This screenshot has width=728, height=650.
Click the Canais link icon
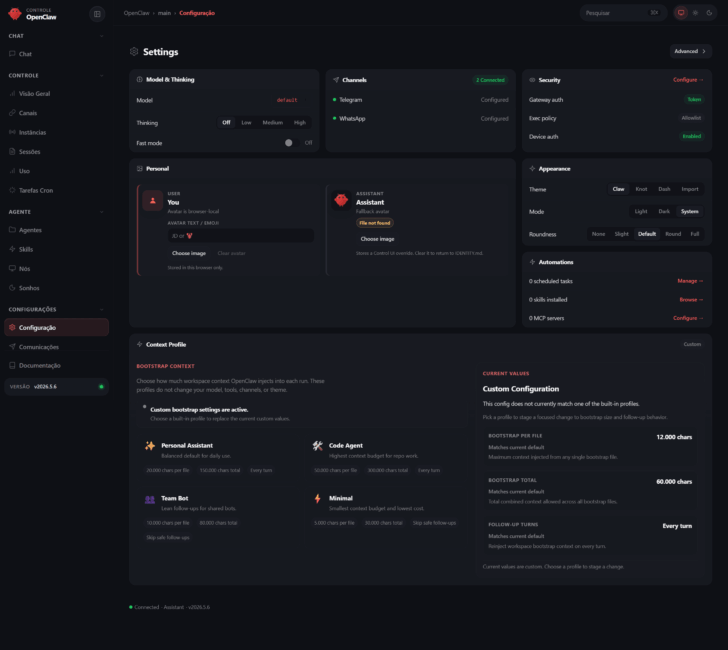(12, 113)
